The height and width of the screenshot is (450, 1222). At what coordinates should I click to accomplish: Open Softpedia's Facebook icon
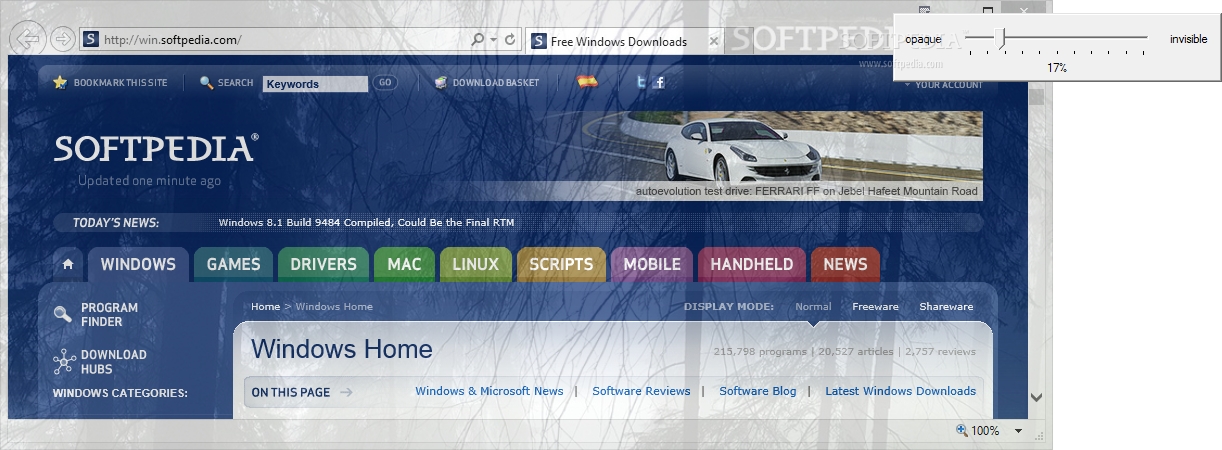click(659, 82)
